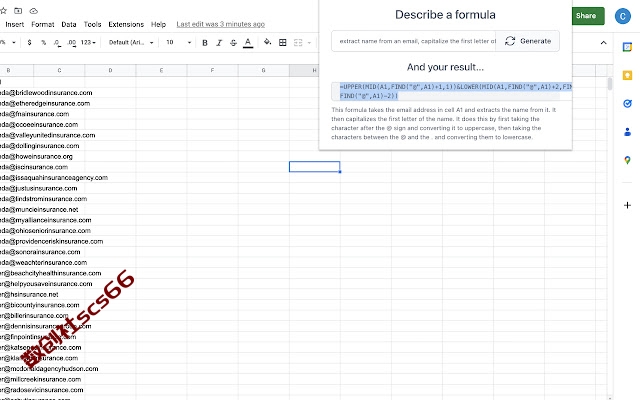Click cell with helpyousaveinsurance.com email
The image size is (640, 400).
pos(46,284)
